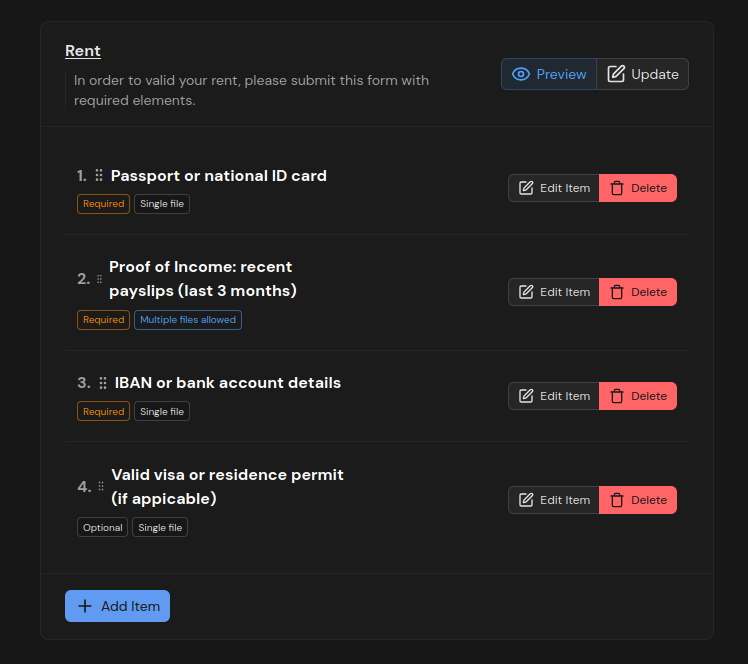The width and height of the screenshot is (748, 664).
Task: Click trash icon on IBAN item row
Action: coord(617,396)
